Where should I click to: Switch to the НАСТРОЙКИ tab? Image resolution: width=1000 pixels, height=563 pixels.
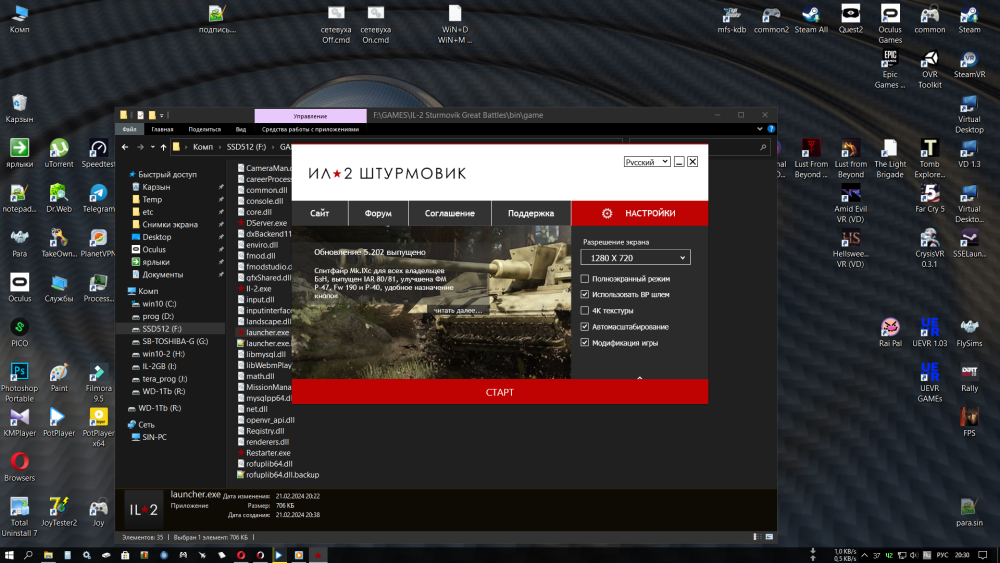640,213
